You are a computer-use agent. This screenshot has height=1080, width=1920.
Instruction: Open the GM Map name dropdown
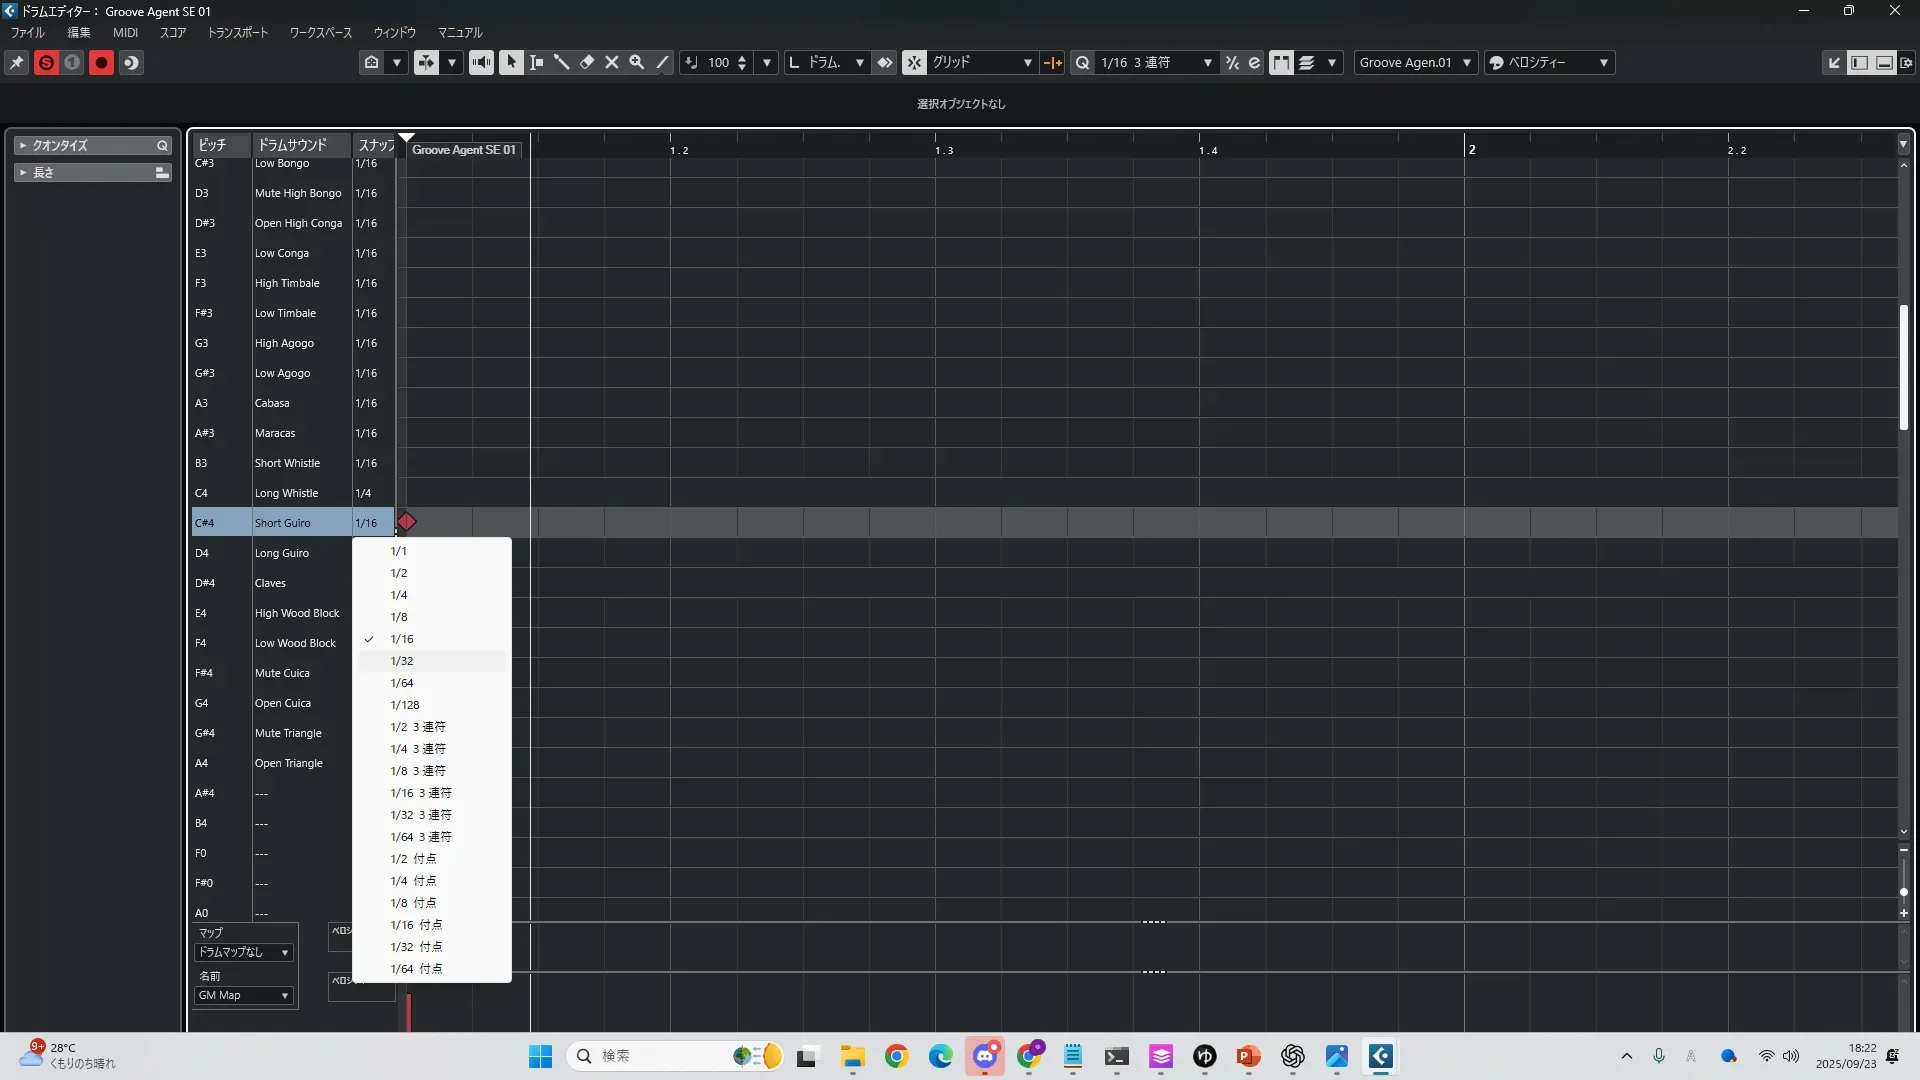[x=243, y=995]
